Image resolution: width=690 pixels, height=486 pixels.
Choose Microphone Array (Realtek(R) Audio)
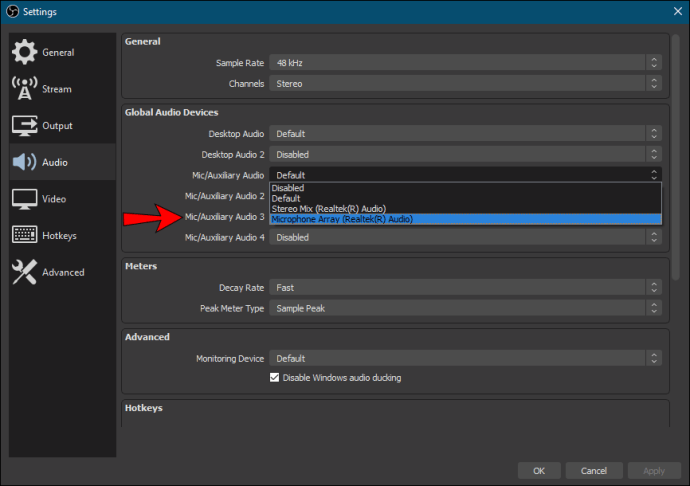coord(465,219)
